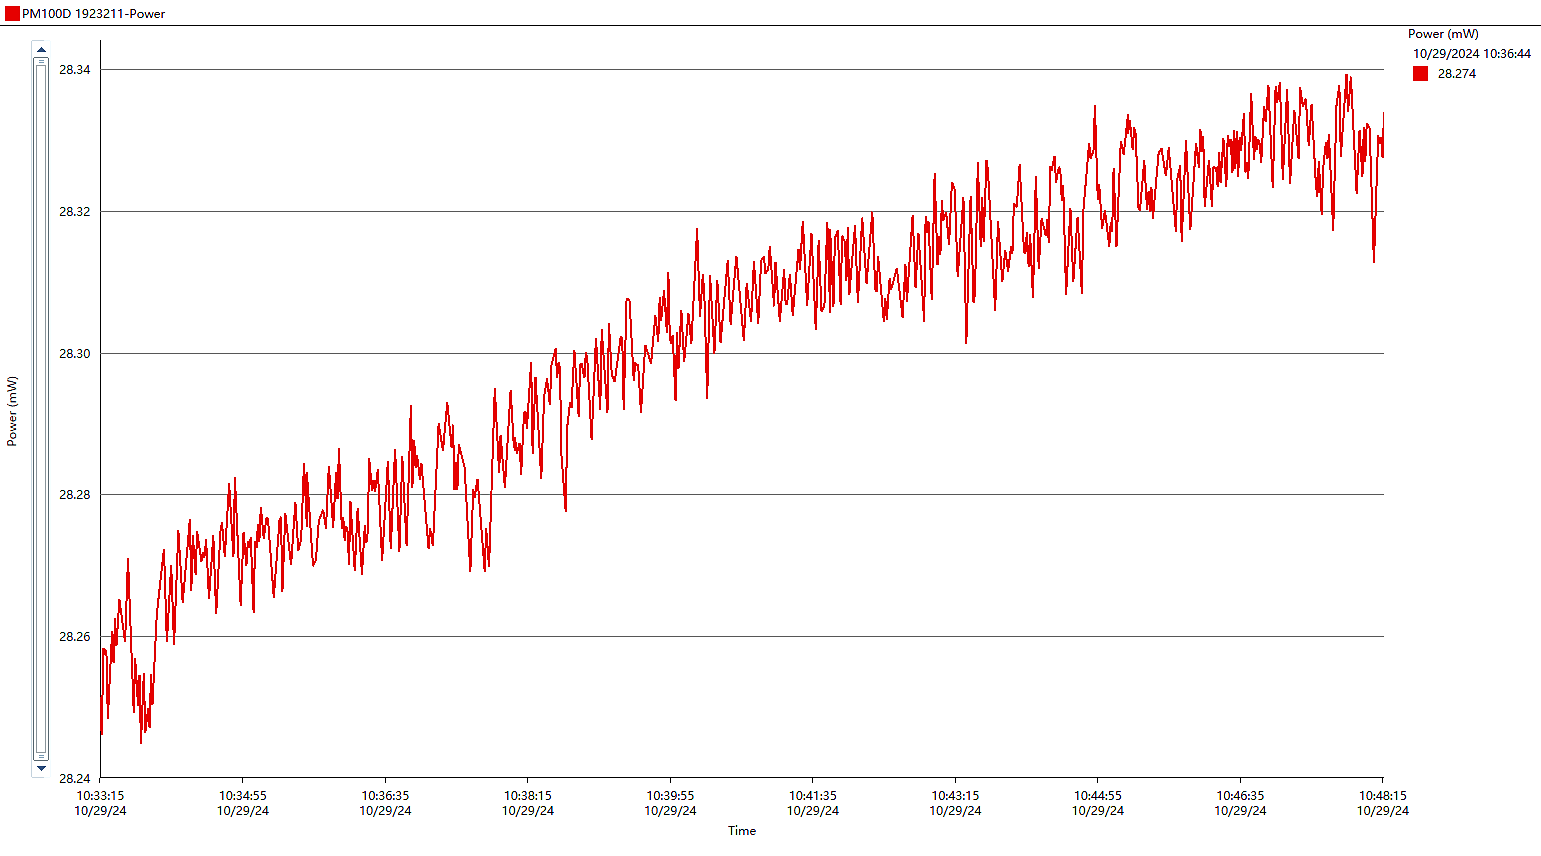Click the 10:43:15 time axis label
The image size is (1541, 856).
click(955, 803)
